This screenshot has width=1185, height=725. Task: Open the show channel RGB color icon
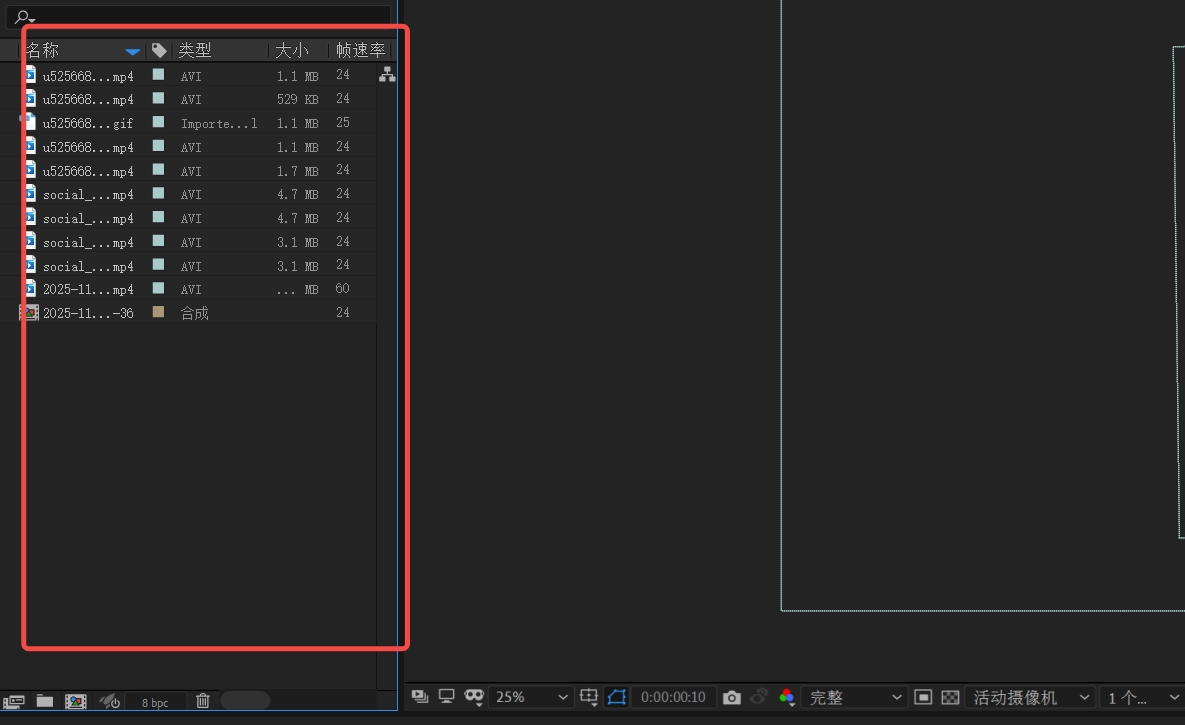click(787, 697)
